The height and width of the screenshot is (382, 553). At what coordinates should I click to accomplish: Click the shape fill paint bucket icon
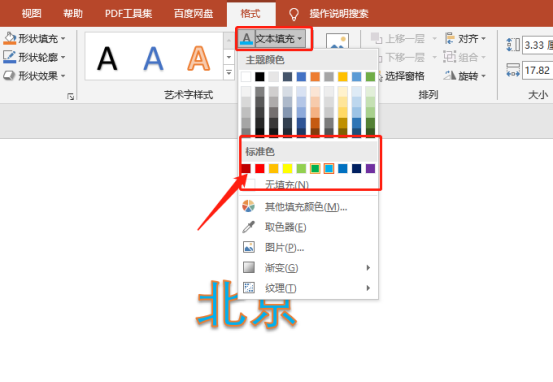point(10,38)
